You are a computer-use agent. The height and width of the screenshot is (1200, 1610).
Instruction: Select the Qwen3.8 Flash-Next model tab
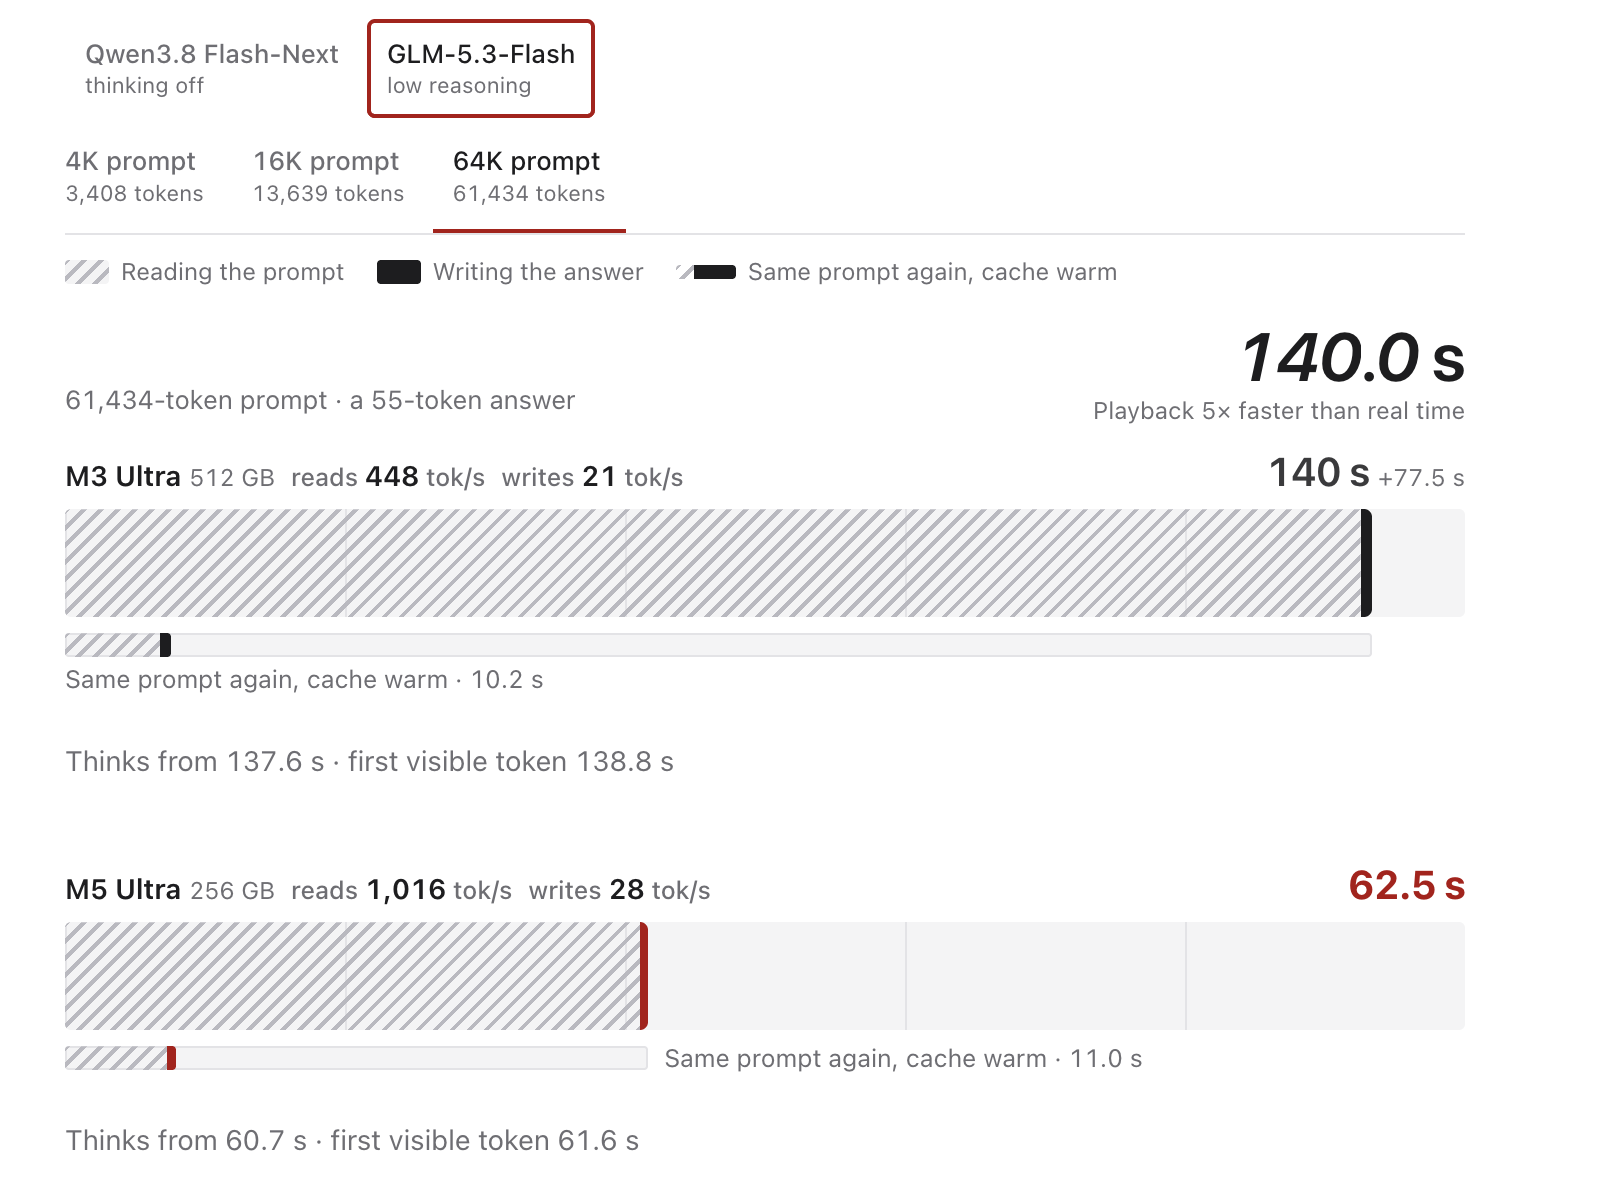tap(211, 69)
